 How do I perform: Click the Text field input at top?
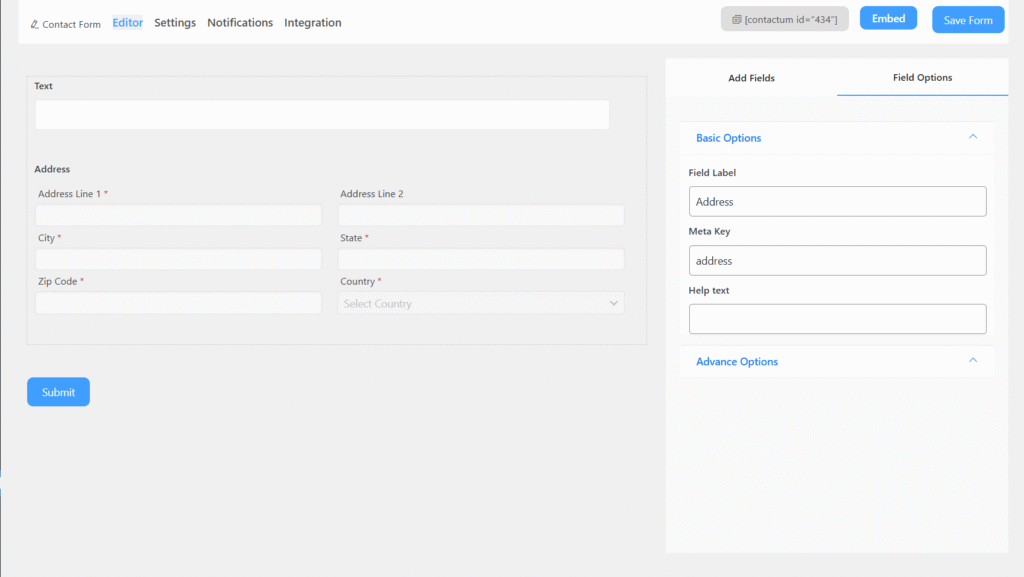[x=322, y=115]
